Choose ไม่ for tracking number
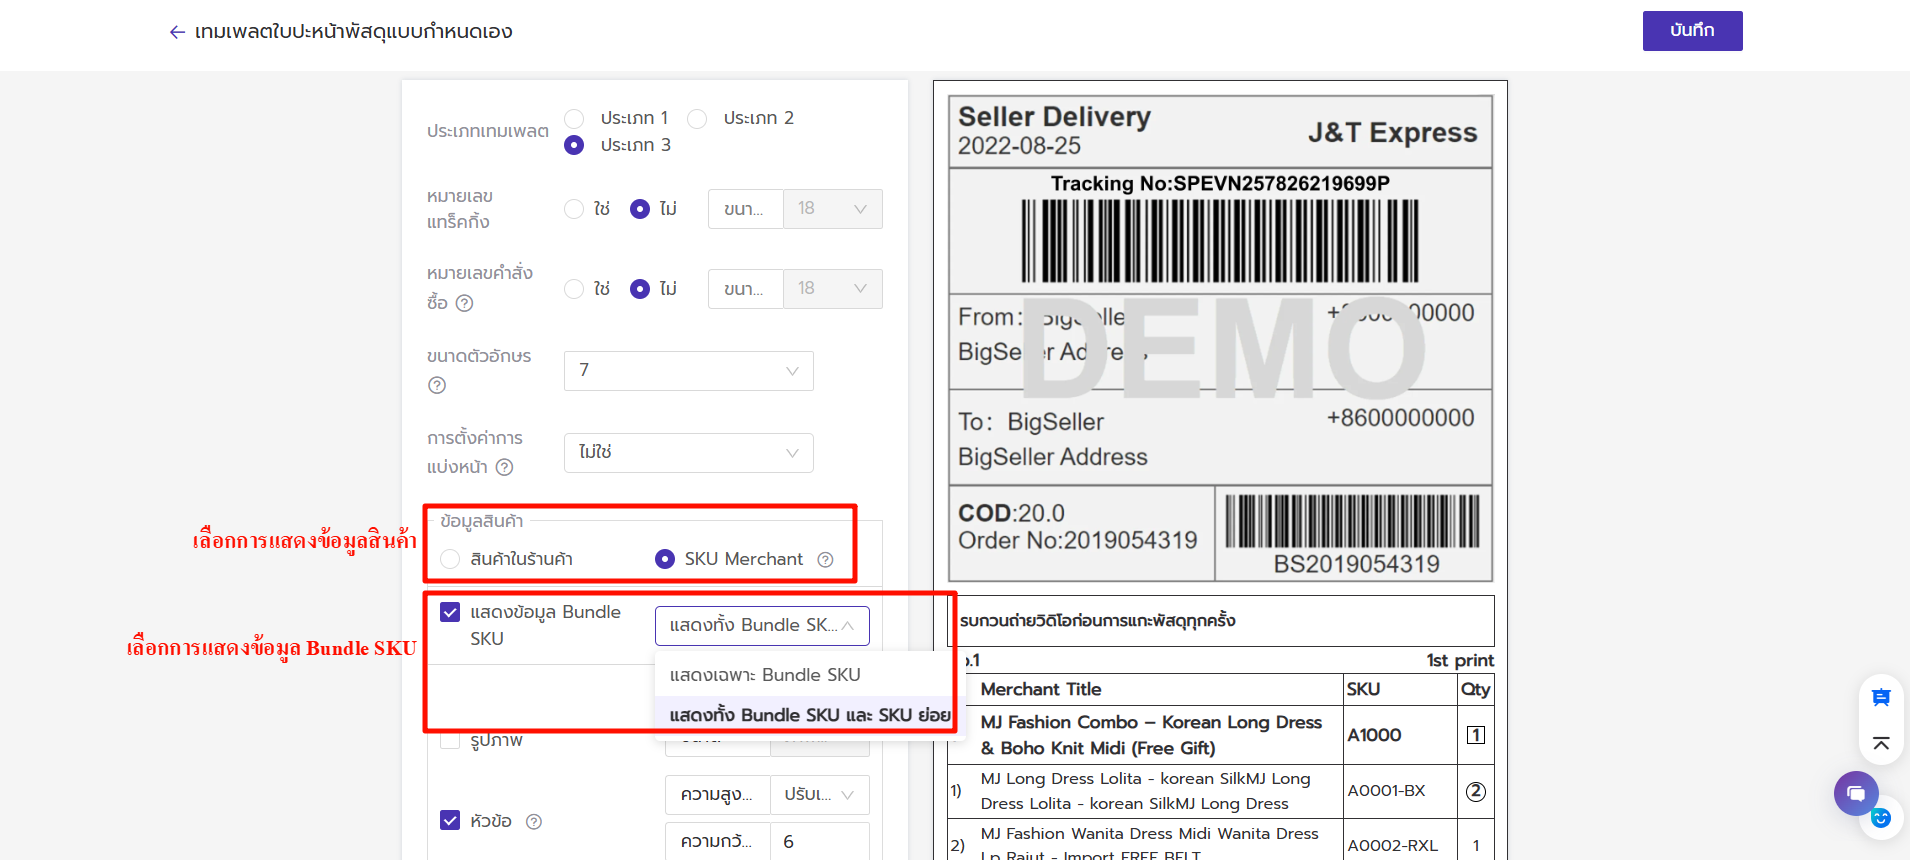 pos(640,209)
